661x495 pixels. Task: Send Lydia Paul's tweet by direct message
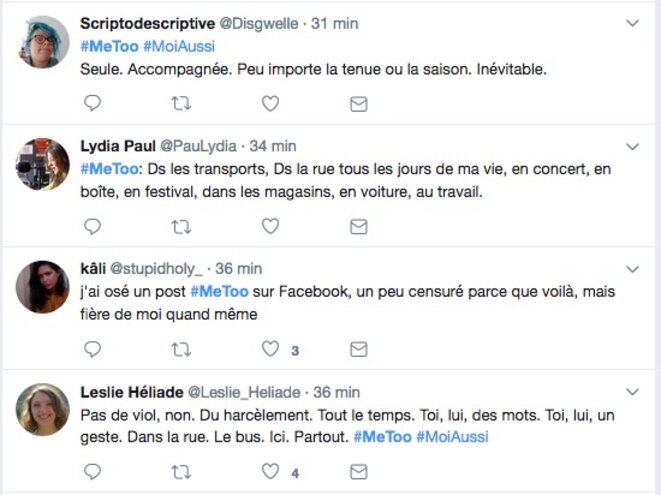click(x=358, y=226)
